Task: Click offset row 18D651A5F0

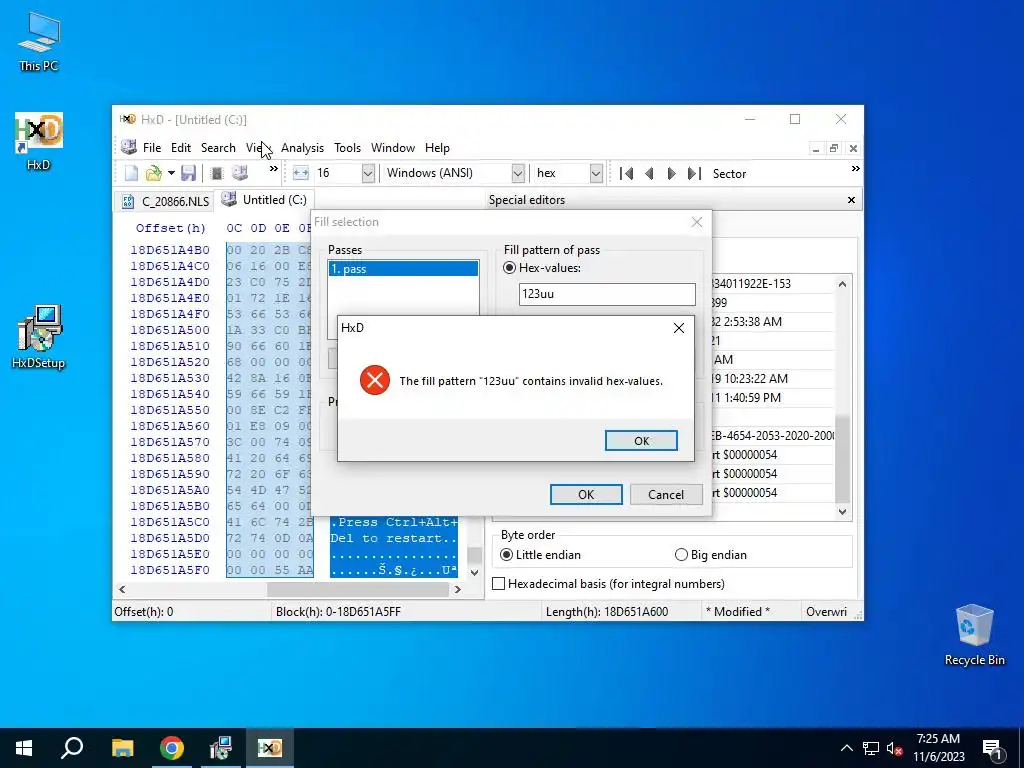Action: pyautogui.click(x=170, y=570)
